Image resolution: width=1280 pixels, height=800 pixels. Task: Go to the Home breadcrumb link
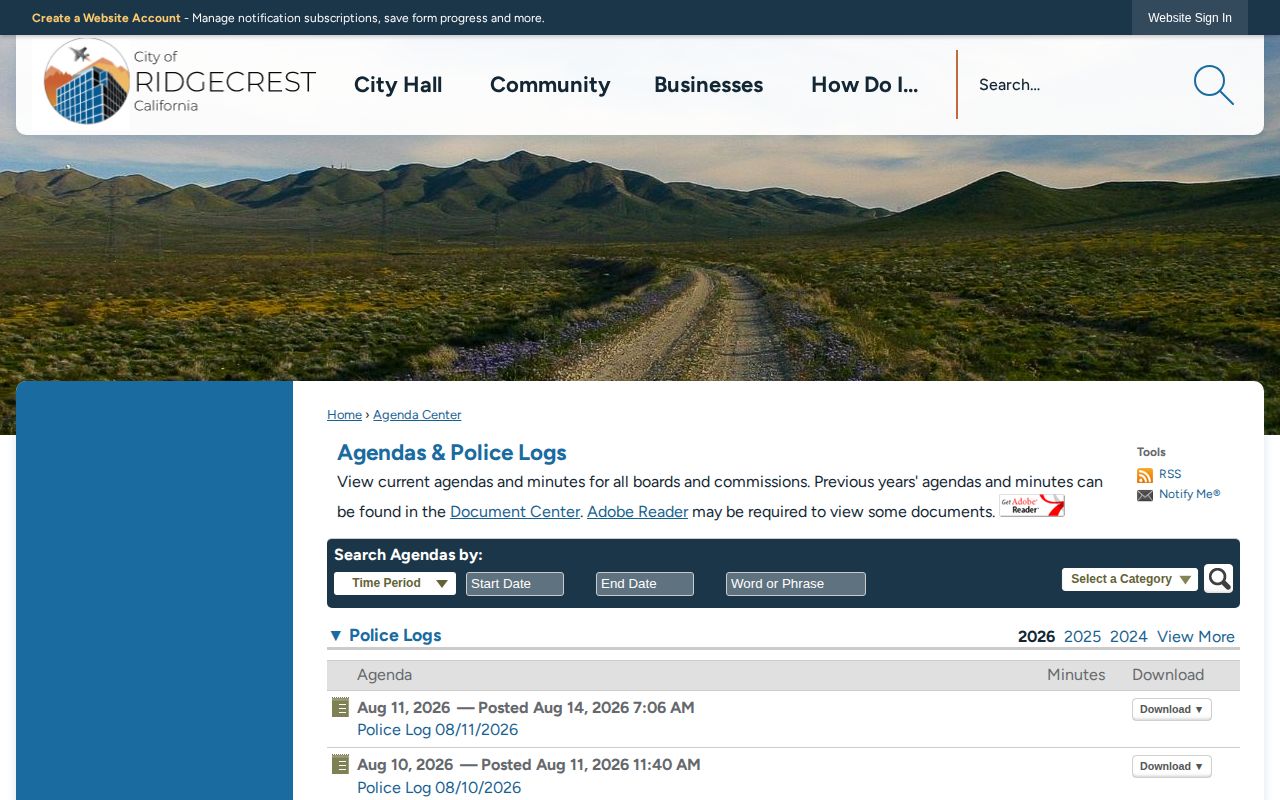click(344, 415)
